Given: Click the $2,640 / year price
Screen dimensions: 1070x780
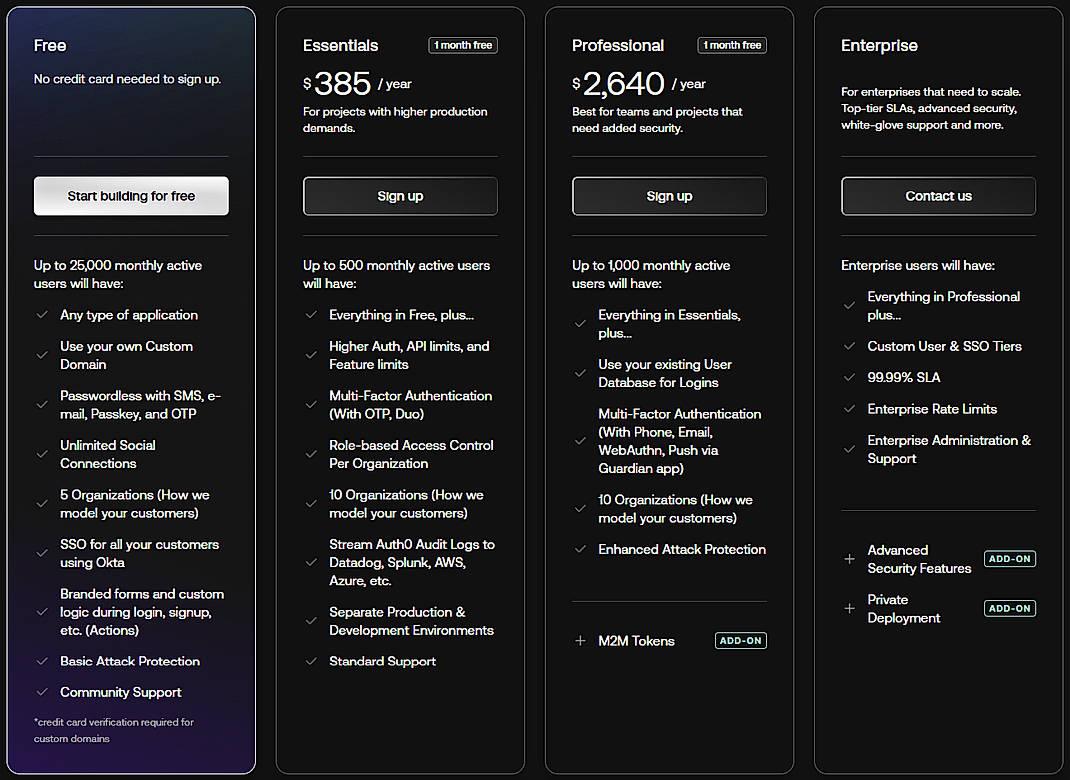Looking at the screenshot, I should coord(639,84).
